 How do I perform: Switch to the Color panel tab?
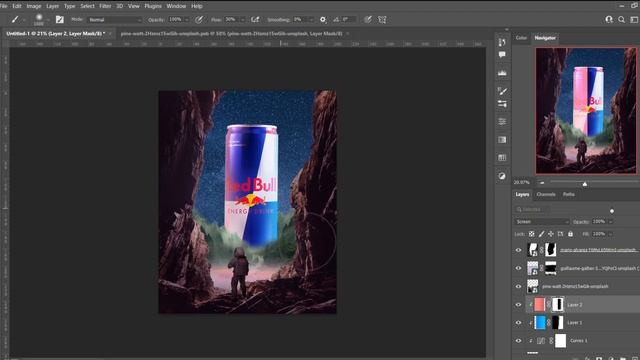coord(521,38)
